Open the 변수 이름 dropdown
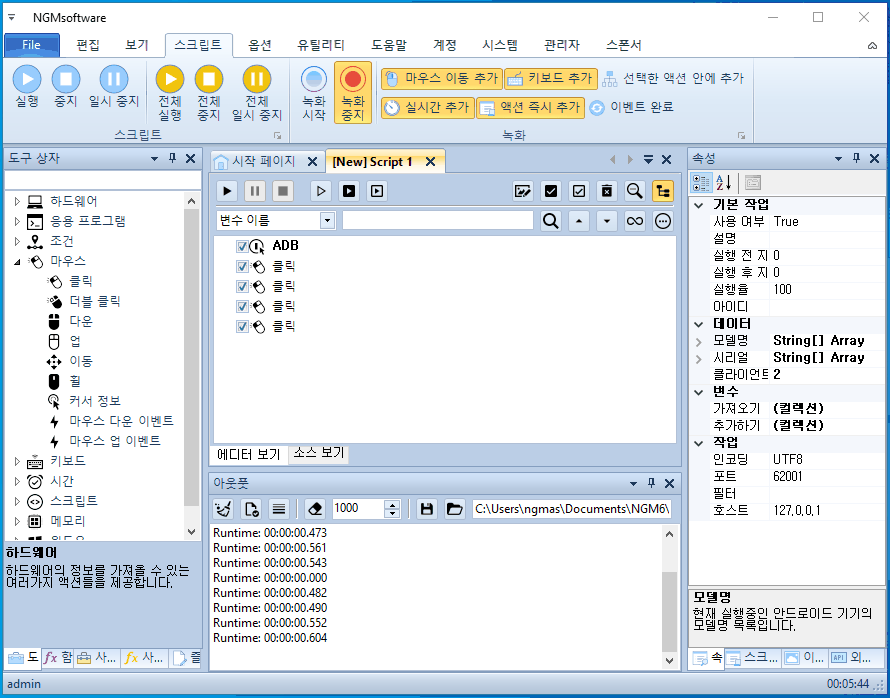890x698 pixels. [x=328, y=220]
